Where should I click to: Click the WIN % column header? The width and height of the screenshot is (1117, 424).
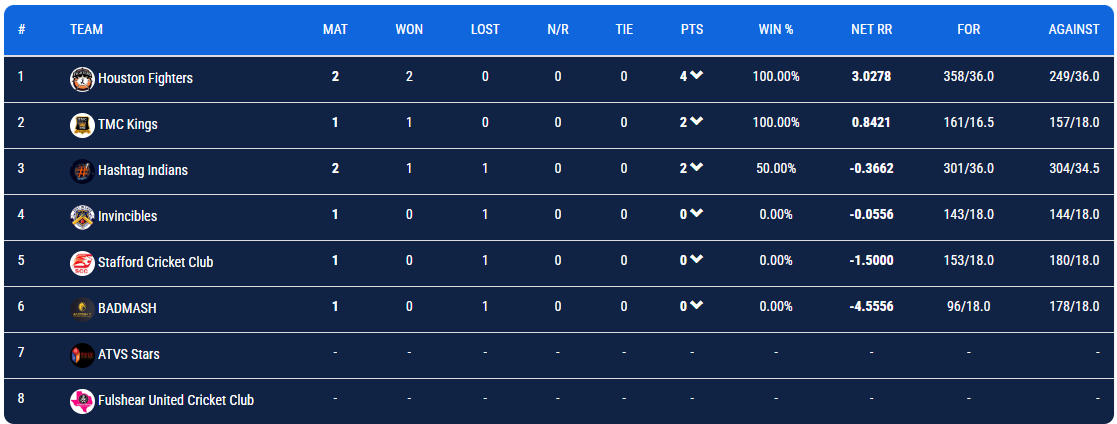coord(776,30)
